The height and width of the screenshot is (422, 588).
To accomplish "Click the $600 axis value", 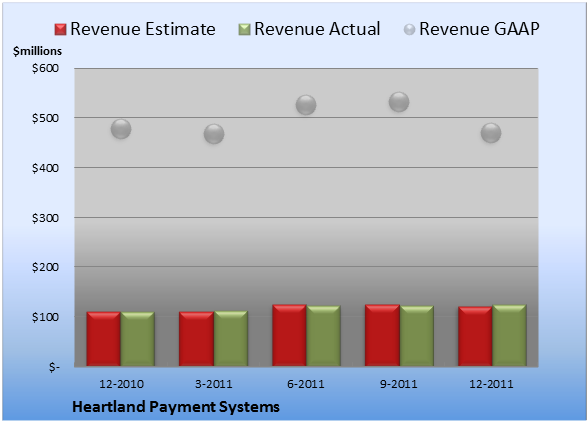I will (45, 68).
